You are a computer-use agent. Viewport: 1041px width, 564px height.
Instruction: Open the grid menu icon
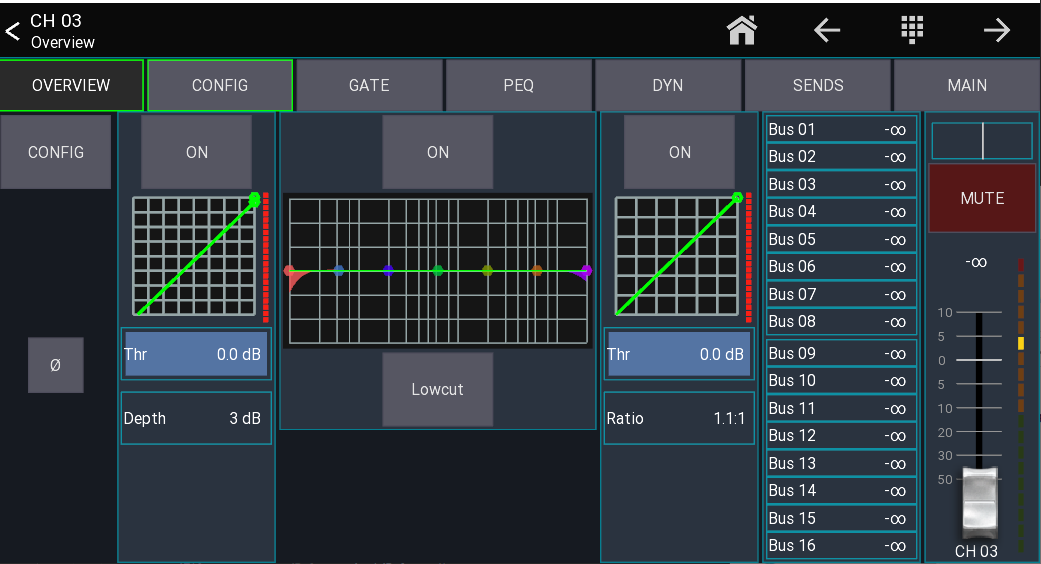pyautogui.click(x=912, y=31)
